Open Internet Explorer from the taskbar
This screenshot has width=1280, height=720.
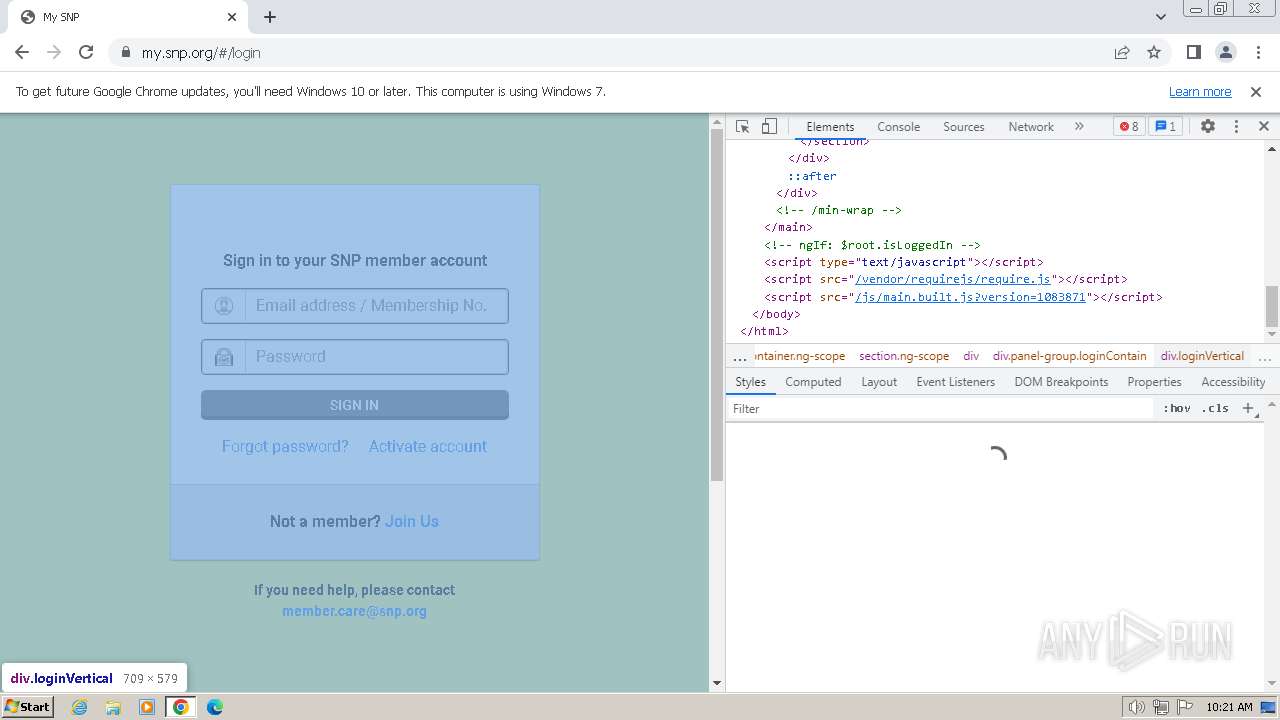pyautogui.click(x=80, y=707)
